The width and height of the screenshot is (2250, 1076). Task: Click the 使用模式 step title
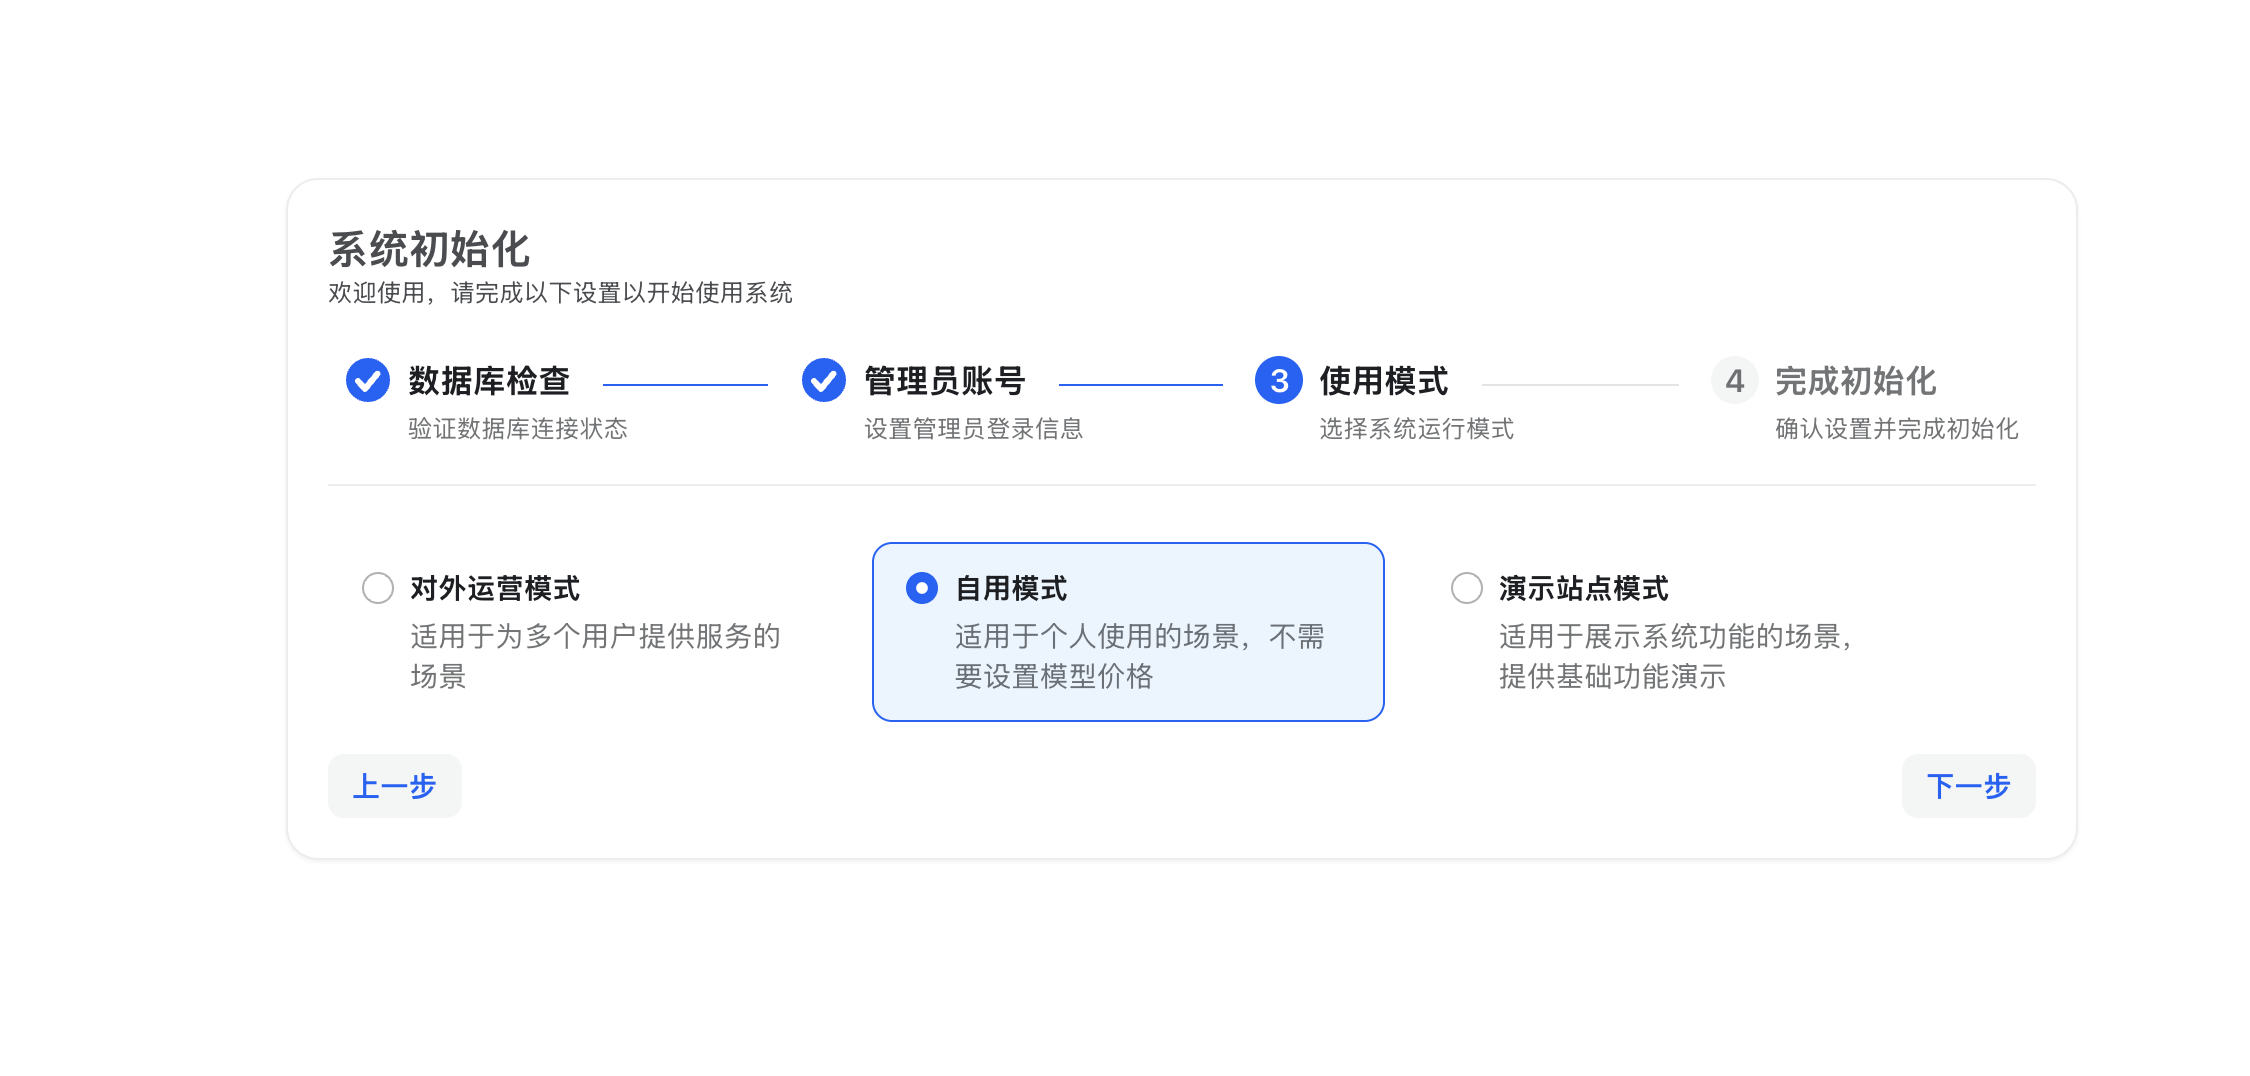[1384, 381]
